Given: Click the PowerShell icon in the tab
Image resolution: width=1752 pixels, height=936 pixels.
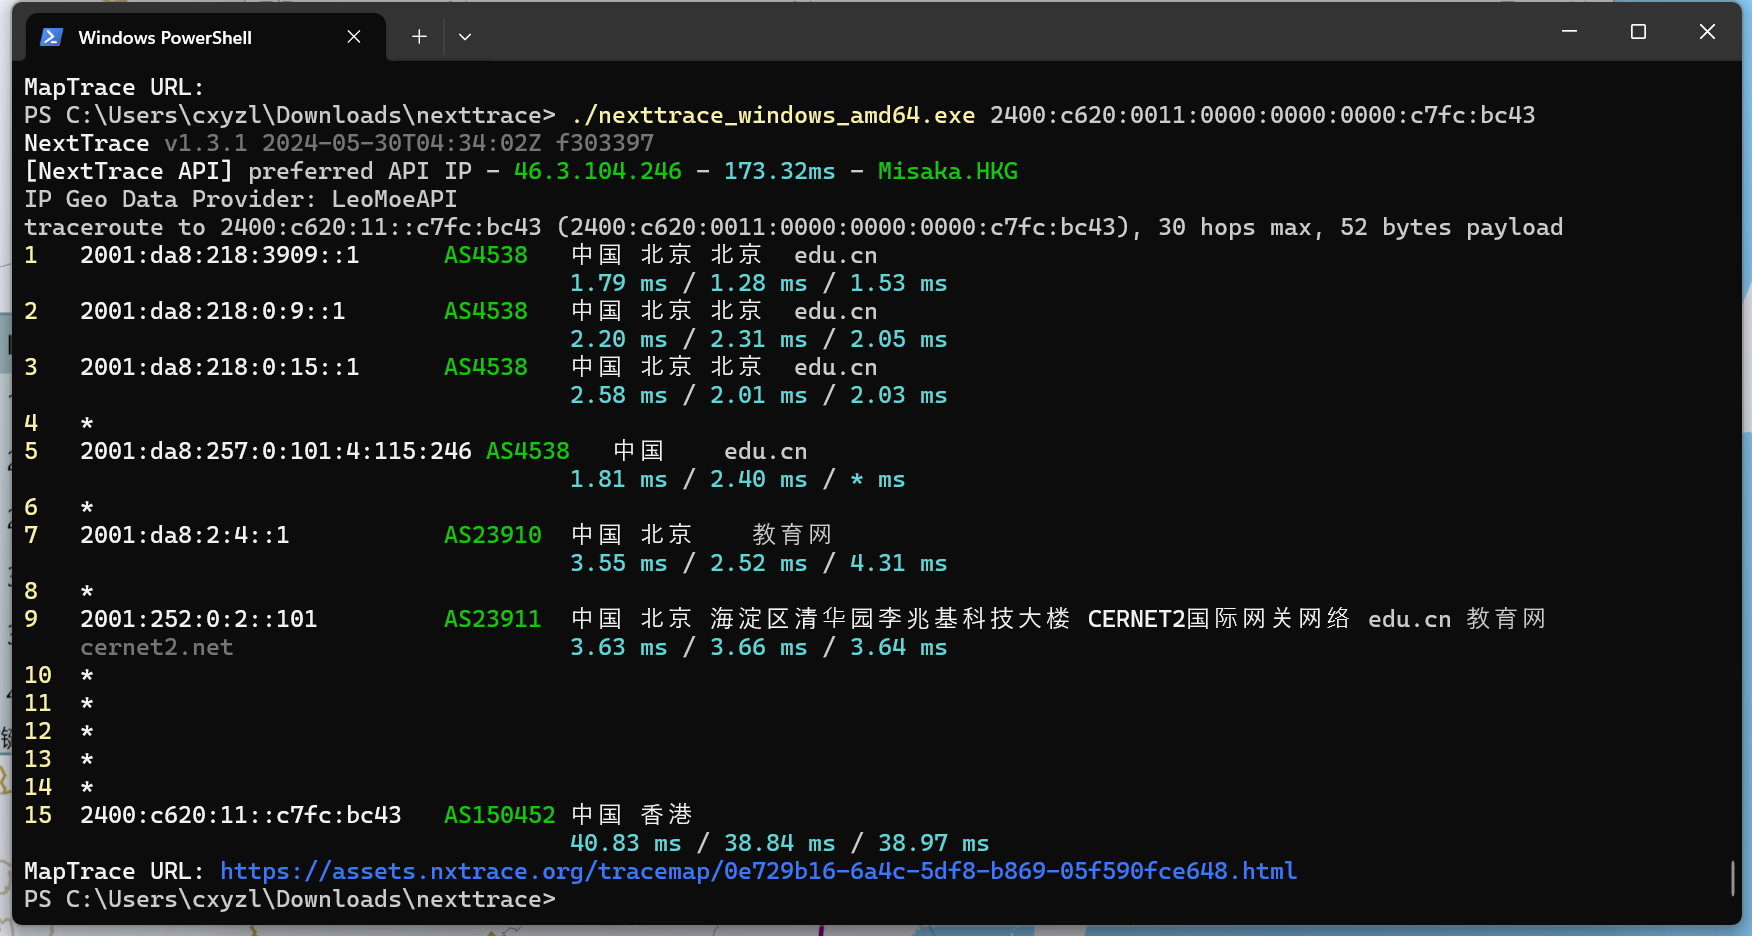Looking at the screenshot, I should (51, 37).
